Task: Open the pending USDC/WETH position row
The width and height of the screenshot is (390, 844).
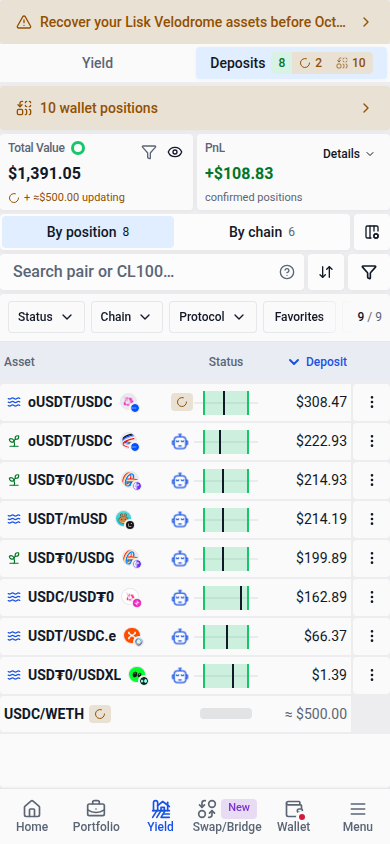Action: (175, 714)
